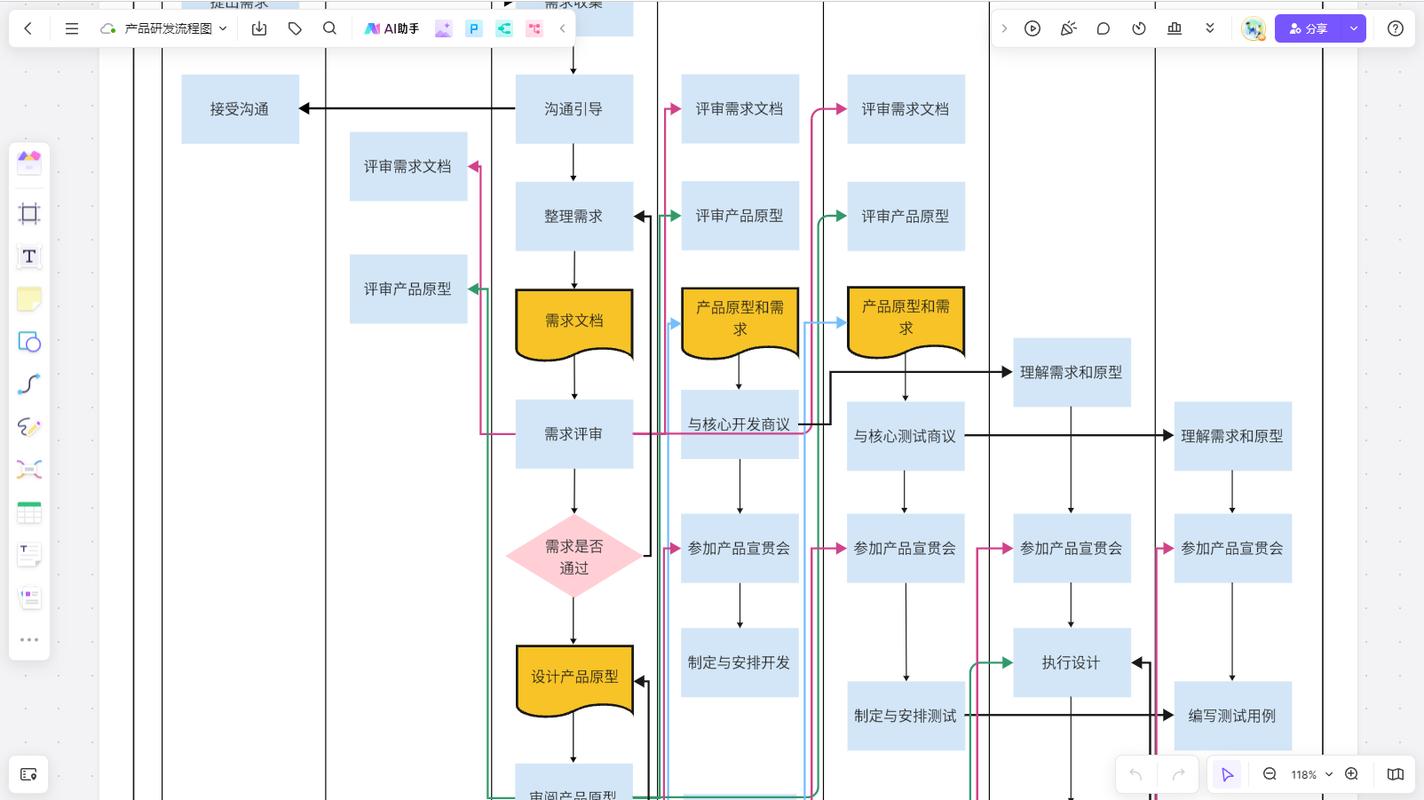1424x800 pixels.
Task: Go back using the top-left arrow
Action: 28,29
